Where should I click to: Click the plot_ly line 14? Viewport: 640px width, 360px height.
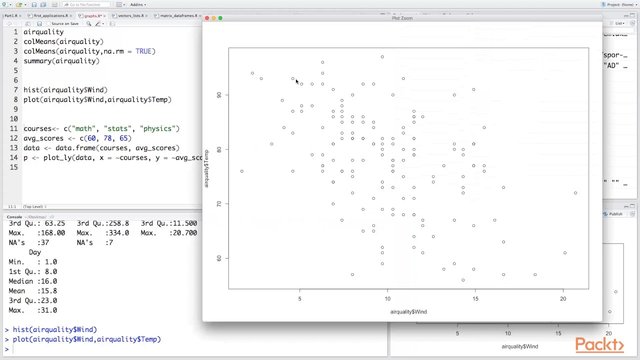113,158
